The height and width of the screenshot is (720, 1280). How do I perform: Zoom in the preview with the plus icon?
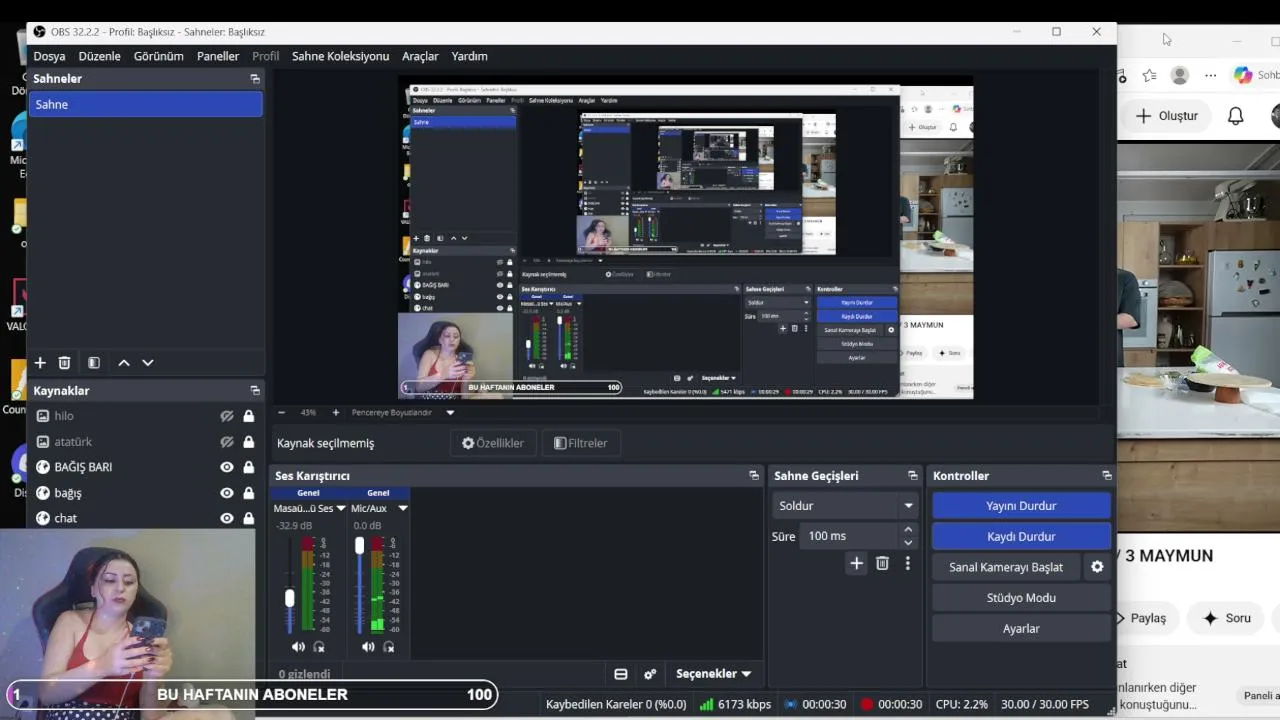[335, 412]
